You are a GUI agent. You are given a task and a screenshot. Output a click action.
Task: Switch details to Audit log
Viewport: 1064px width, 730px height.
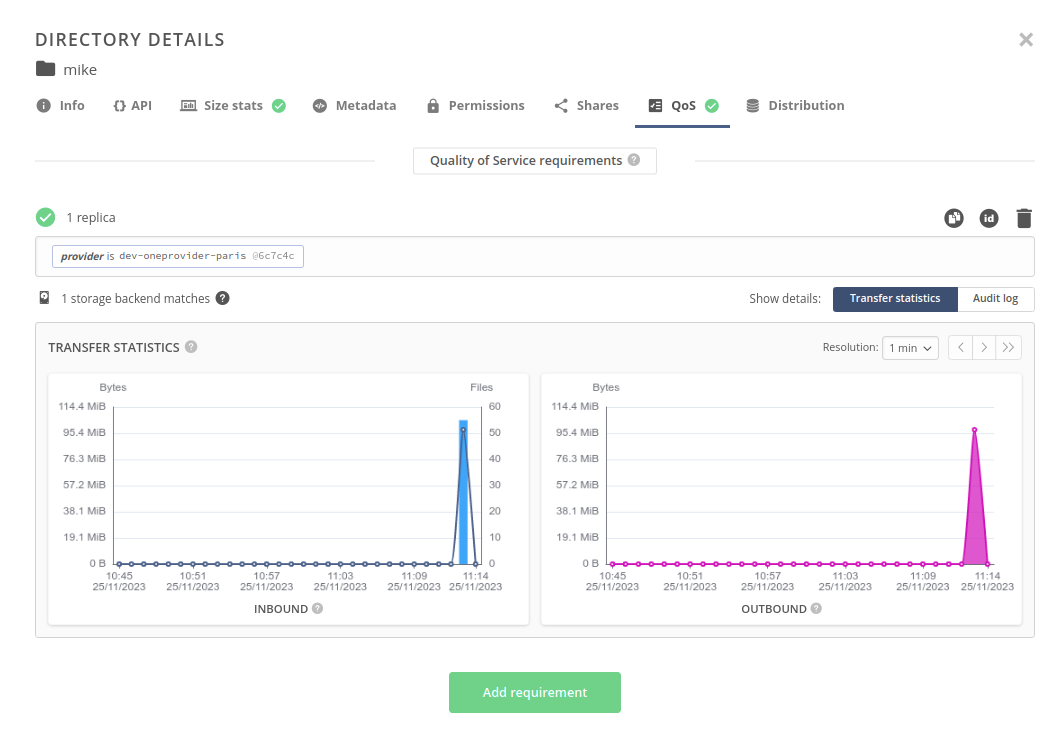point(995,299)
